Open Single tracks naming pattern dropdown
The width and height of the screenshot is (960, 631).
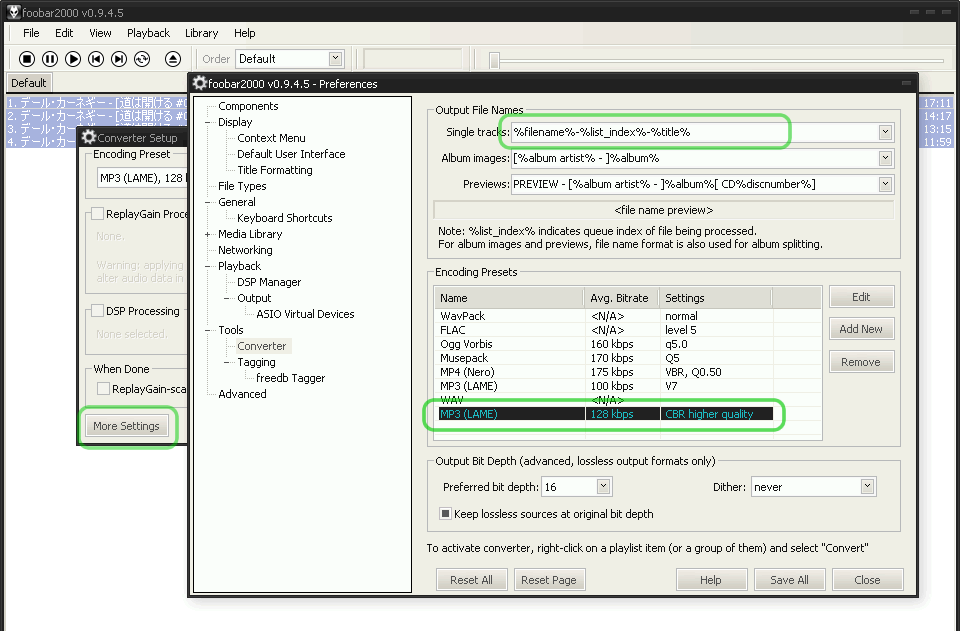point(885,132)
